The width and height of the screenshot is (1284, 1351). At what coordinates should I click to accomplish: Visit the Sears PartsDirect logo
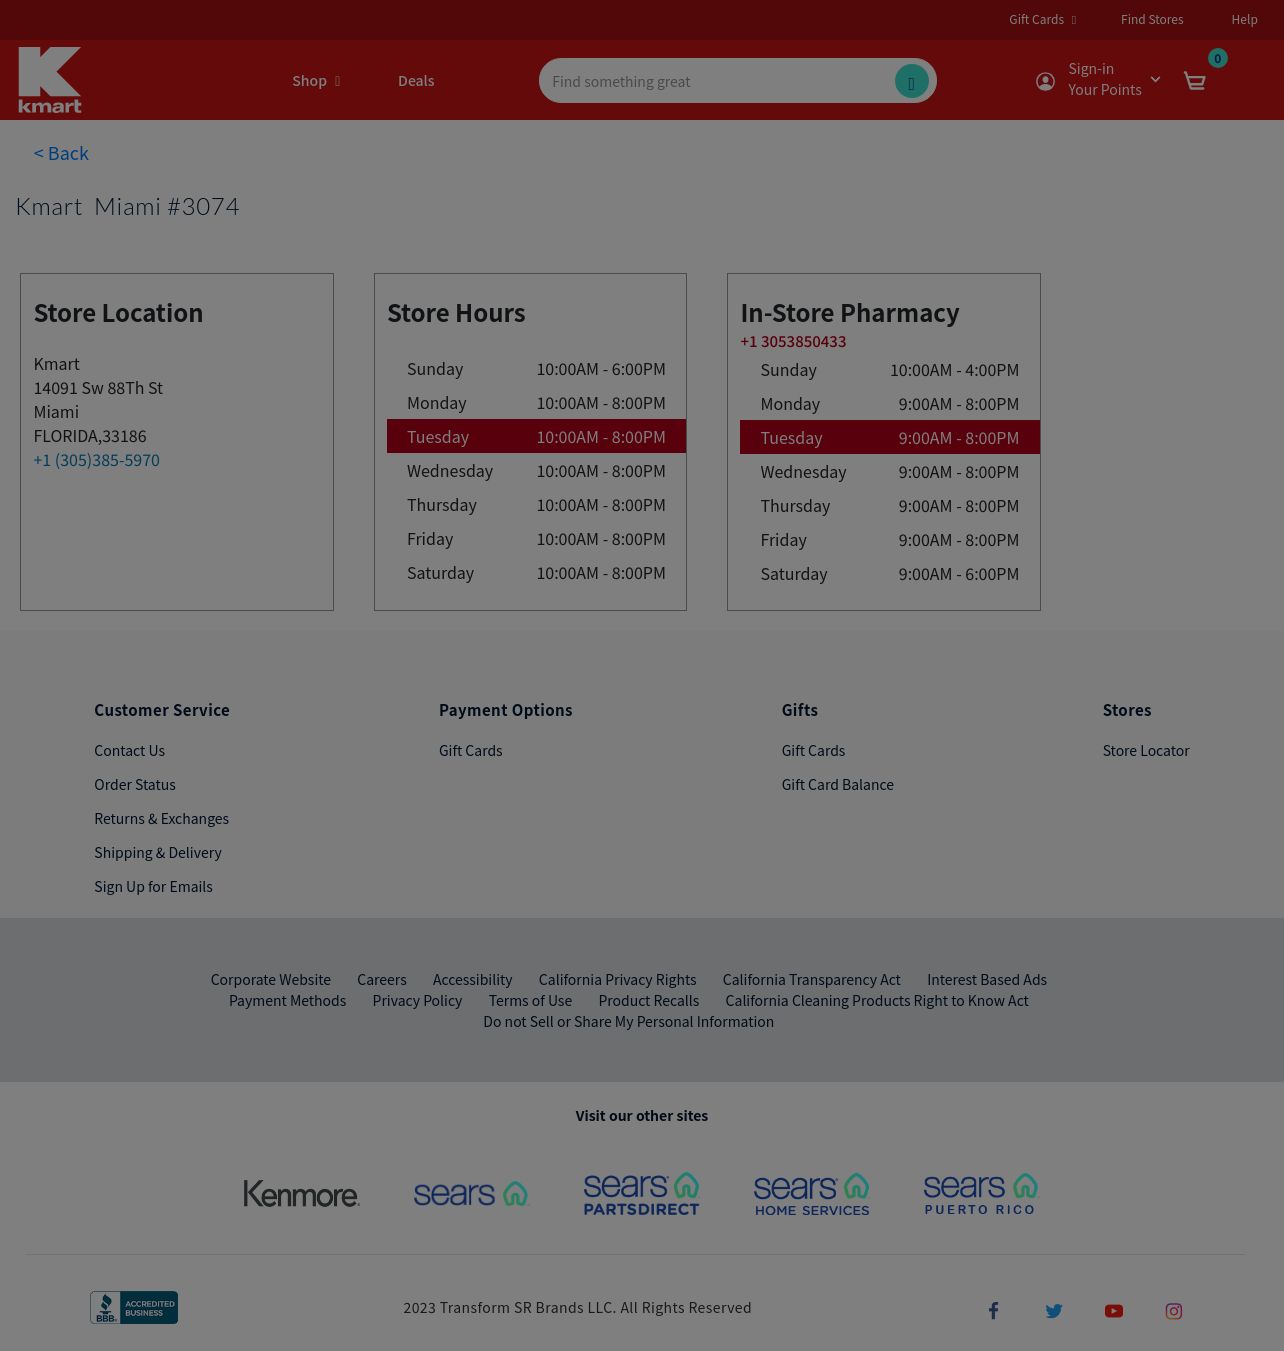641,1194
